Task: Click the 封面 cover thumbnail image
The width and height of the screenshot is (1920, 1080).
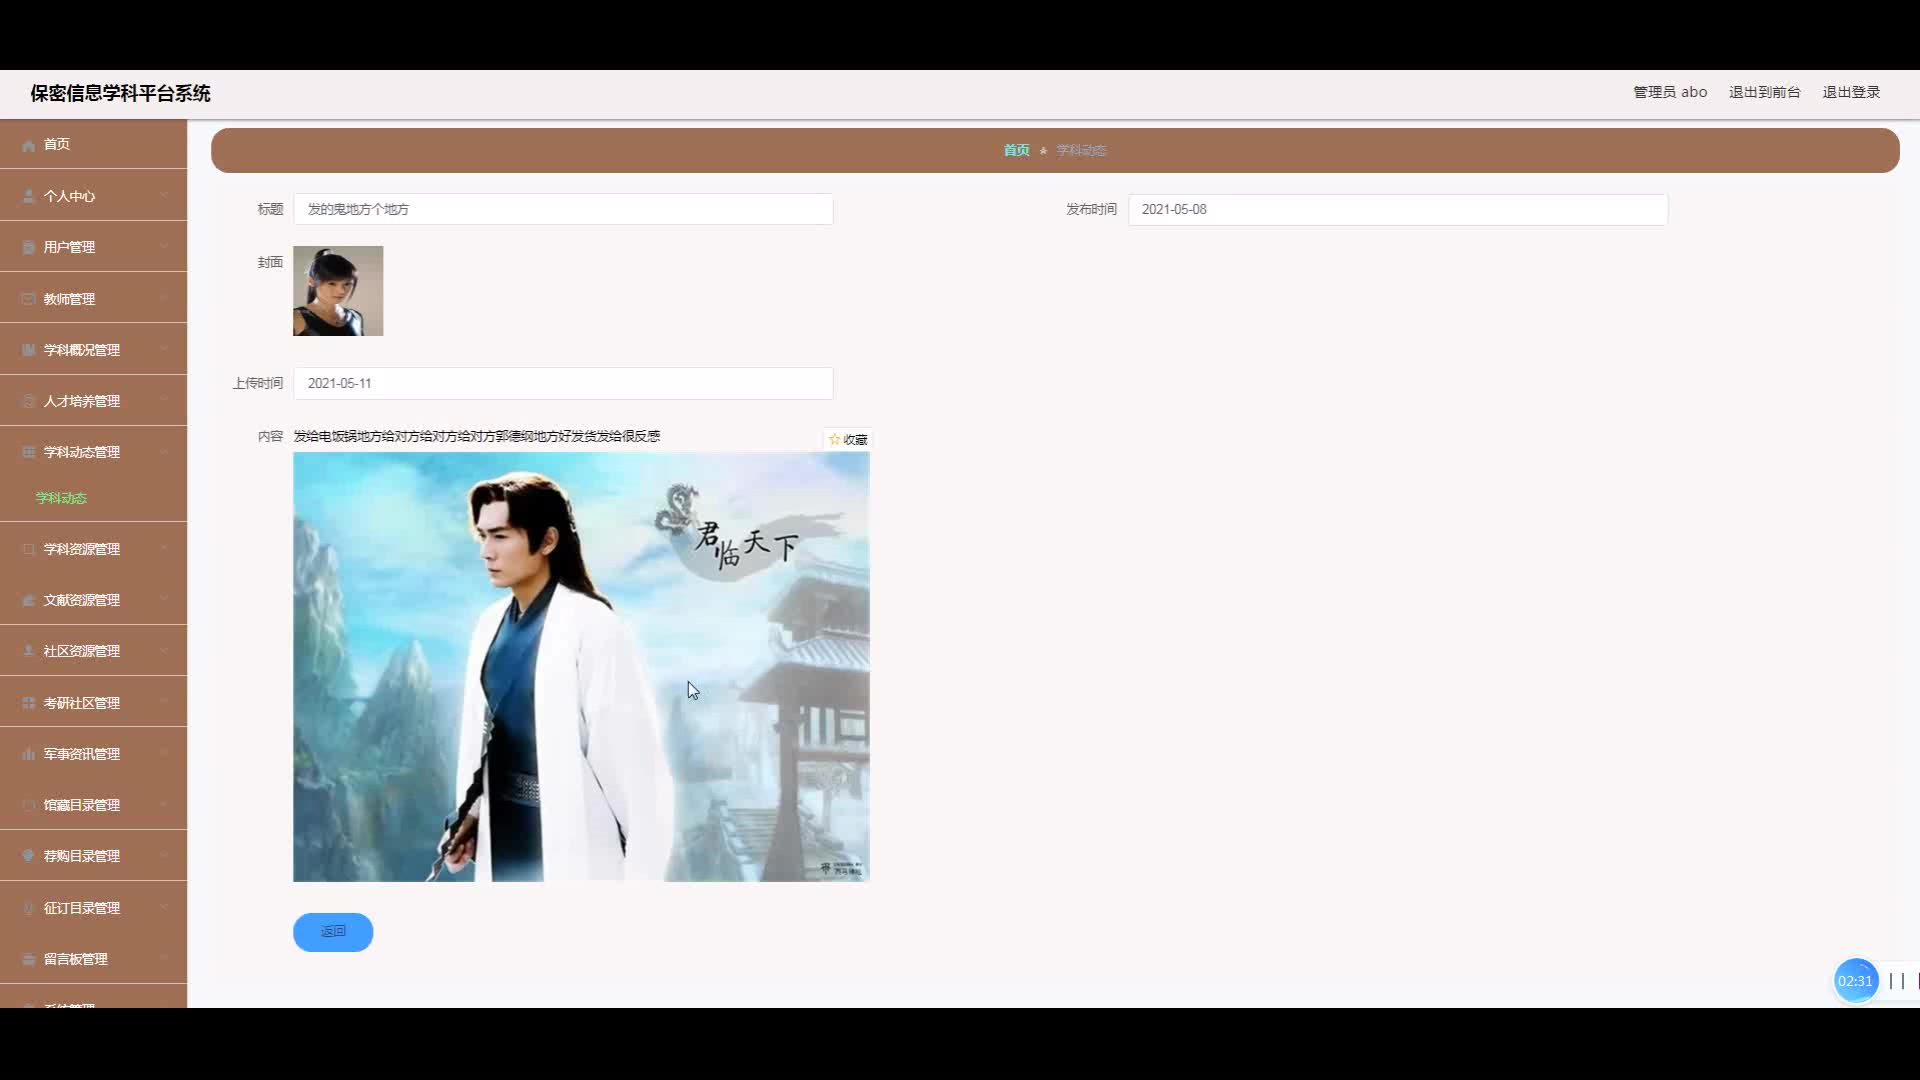Action: click(338, 291)
